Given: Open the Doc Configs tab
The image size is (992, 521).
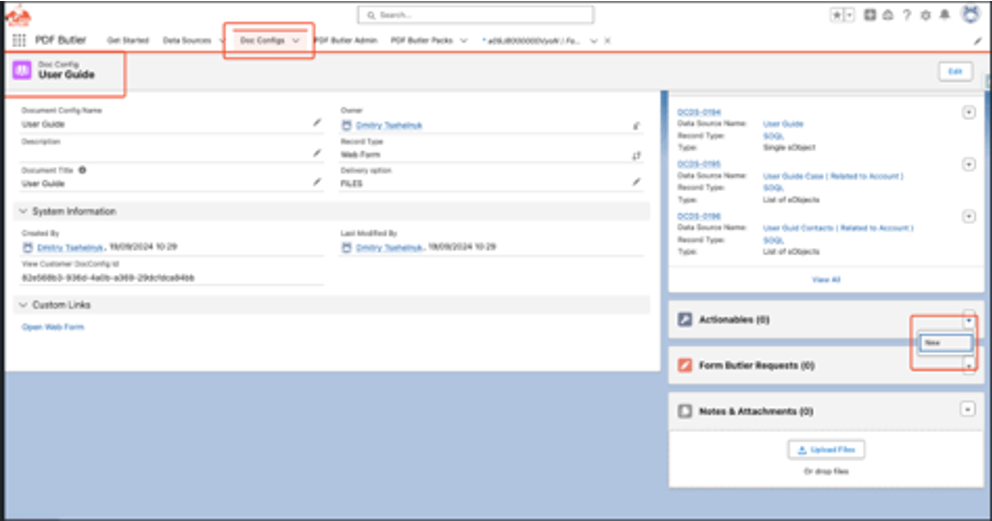Looking at the screenshot, I should pos(262,40).
